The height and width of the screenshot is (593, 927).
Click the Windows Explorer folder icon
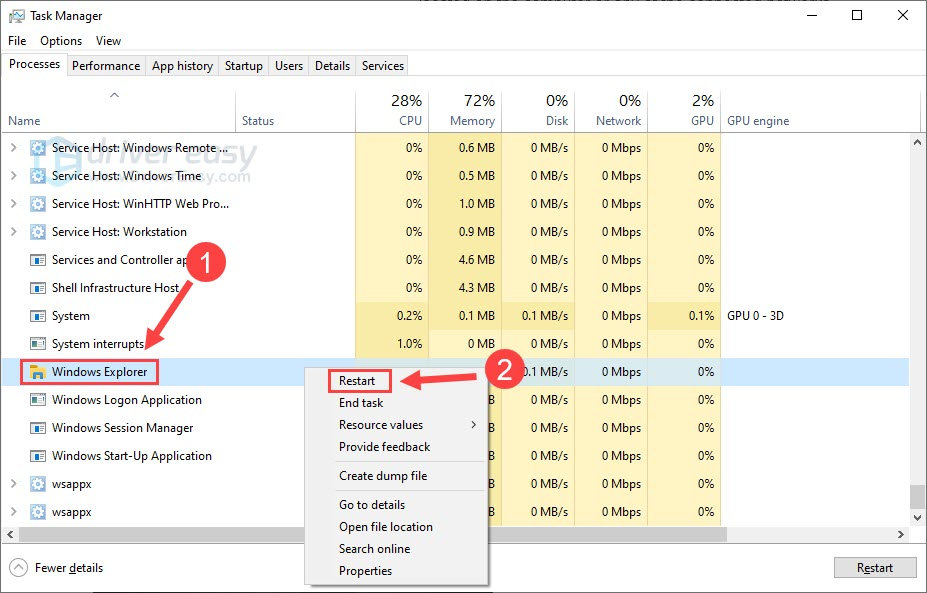pyautogui.click(x=38, y=372)
